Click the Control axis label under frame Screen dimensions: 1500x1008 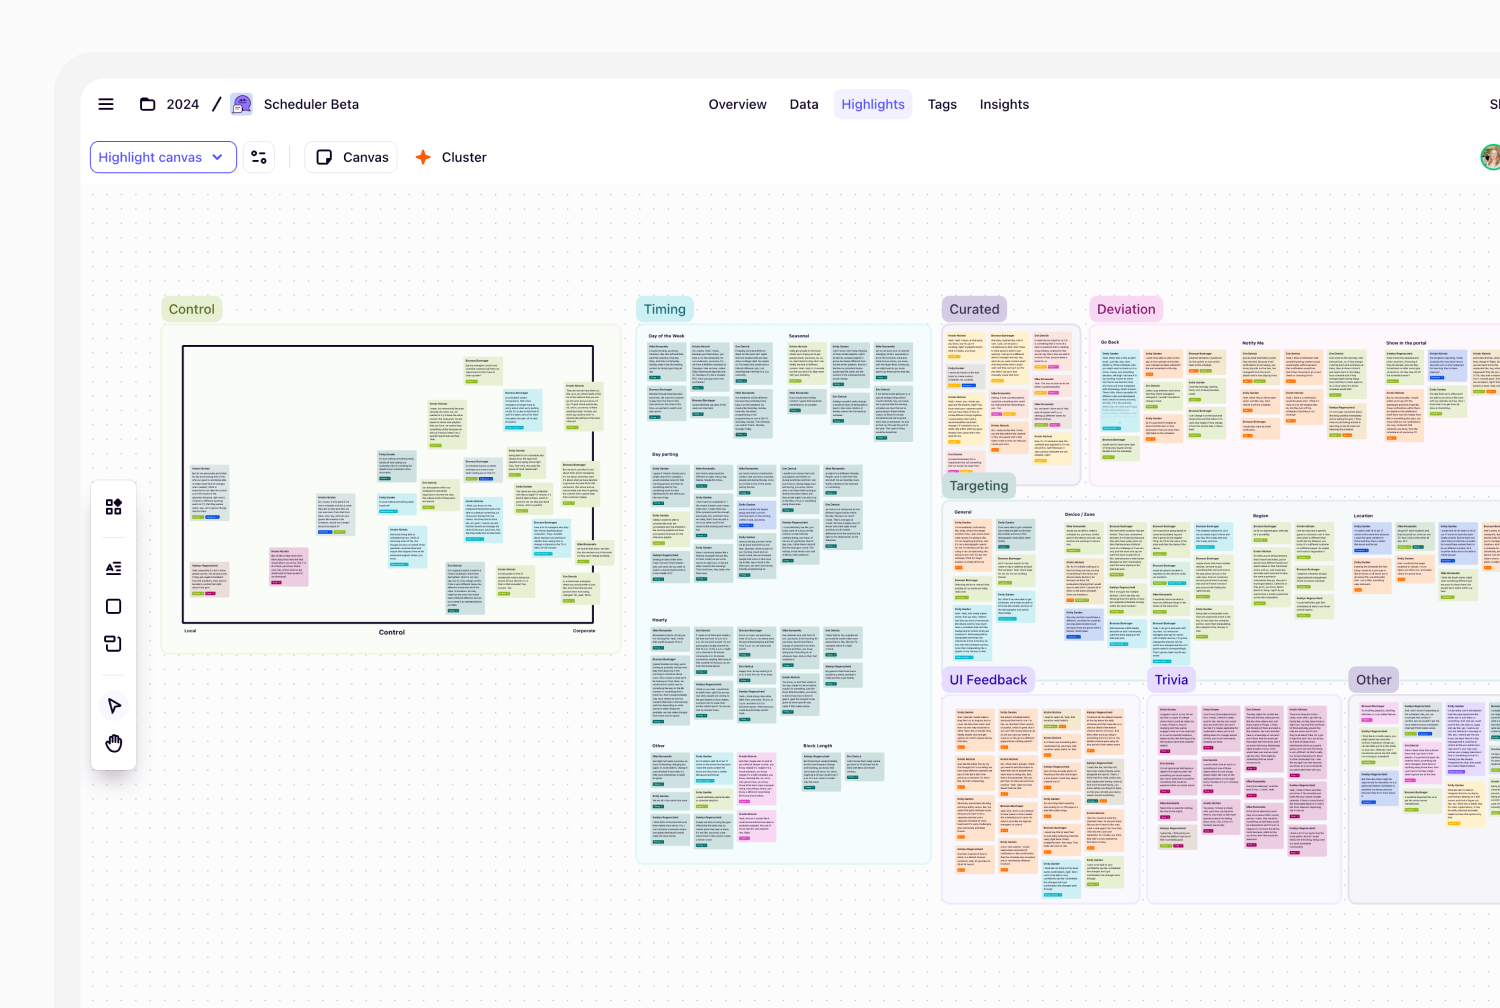(392, 632)
